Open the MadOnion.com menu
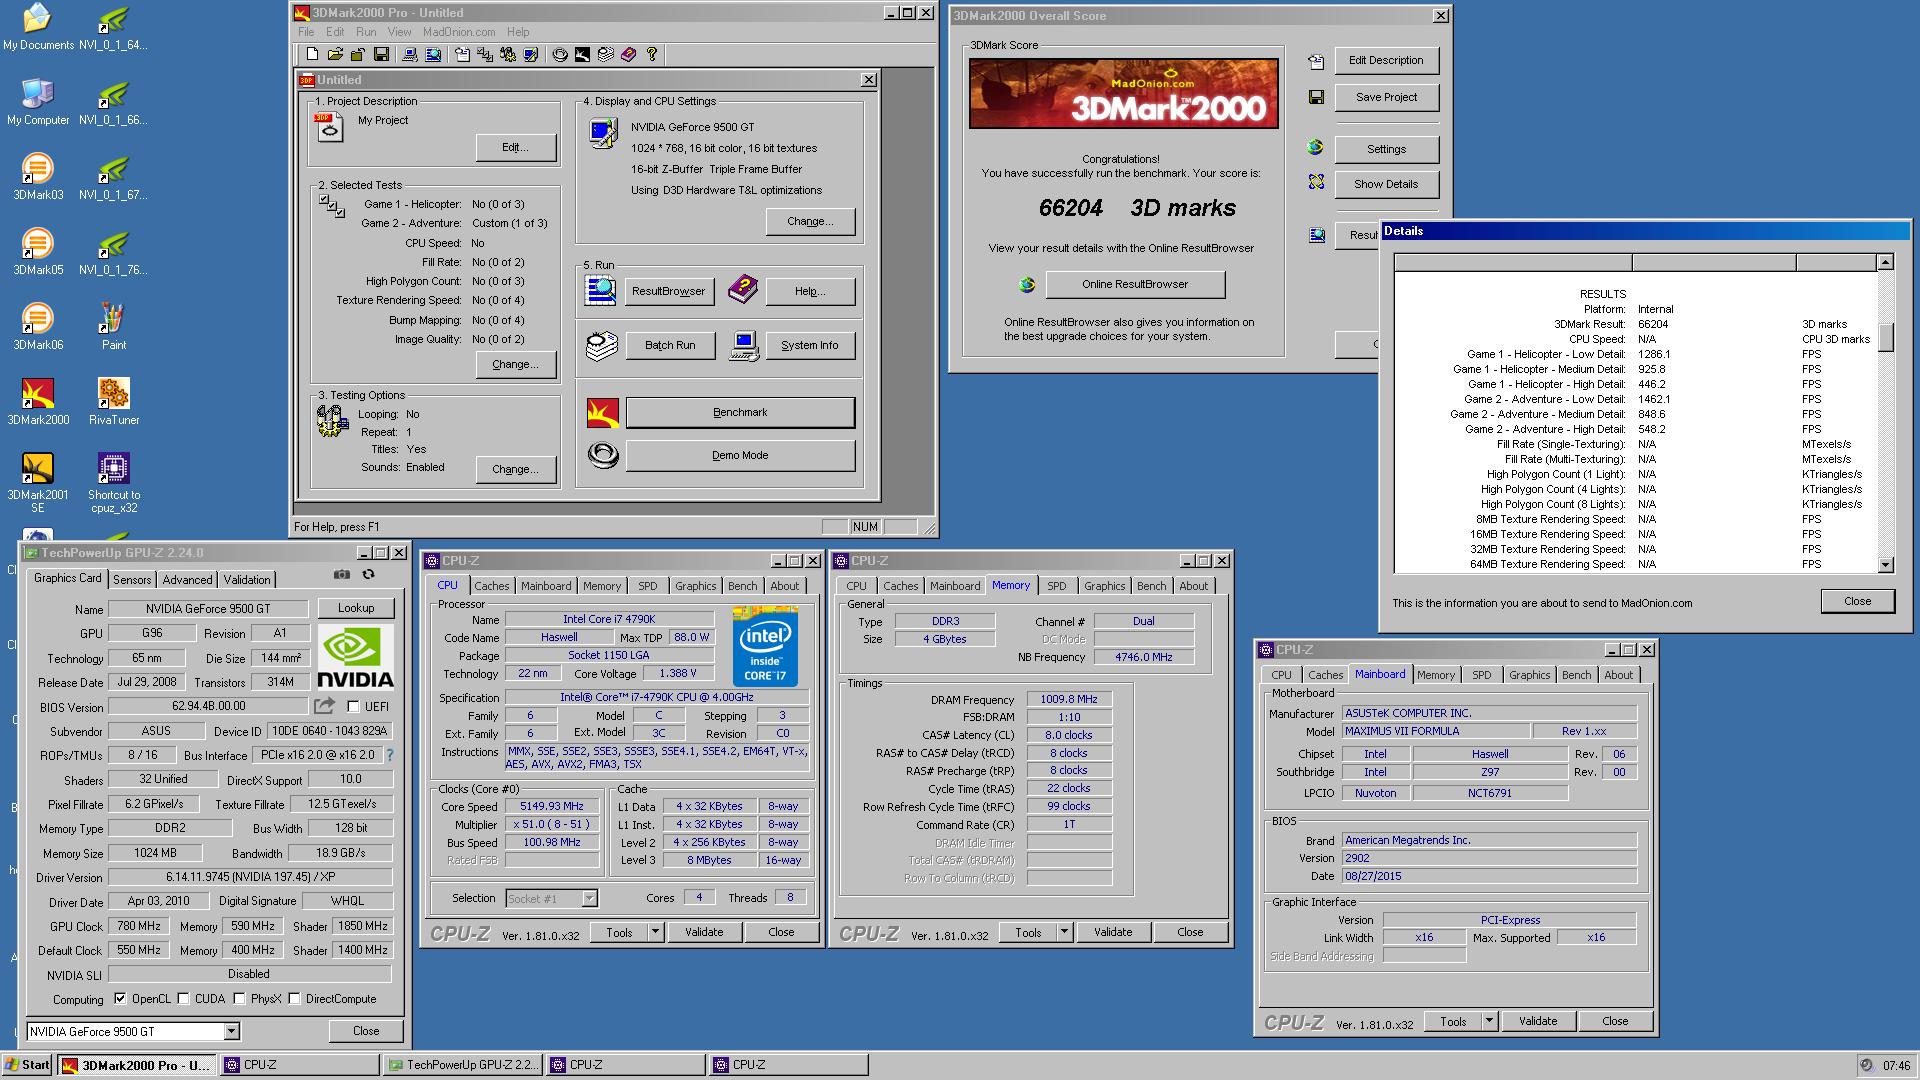Screen dimensions: 1920x1080 click(459, 32)
